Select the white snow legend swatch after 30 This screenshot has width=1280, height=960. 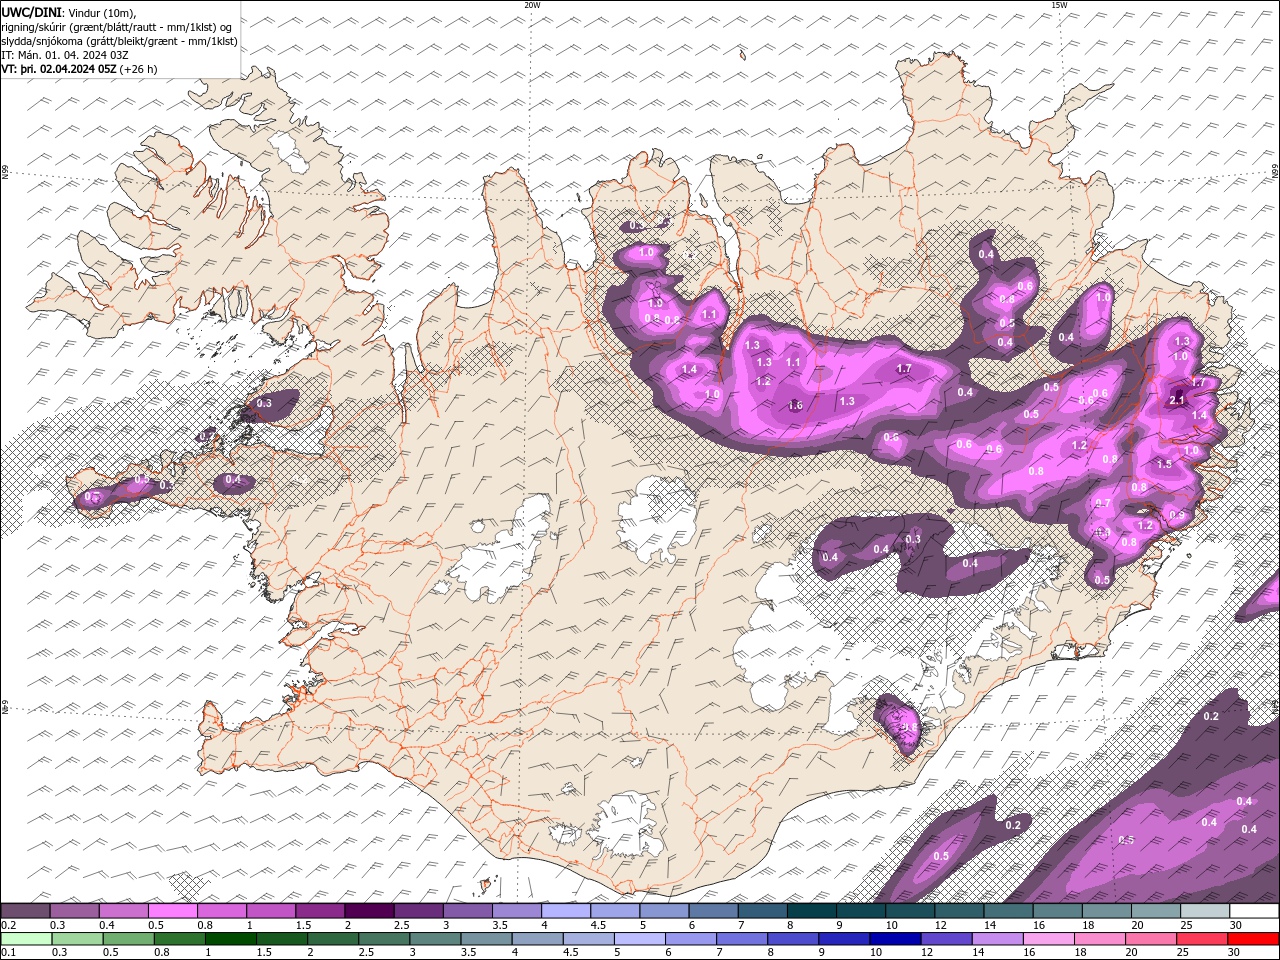click(1254, 911)
